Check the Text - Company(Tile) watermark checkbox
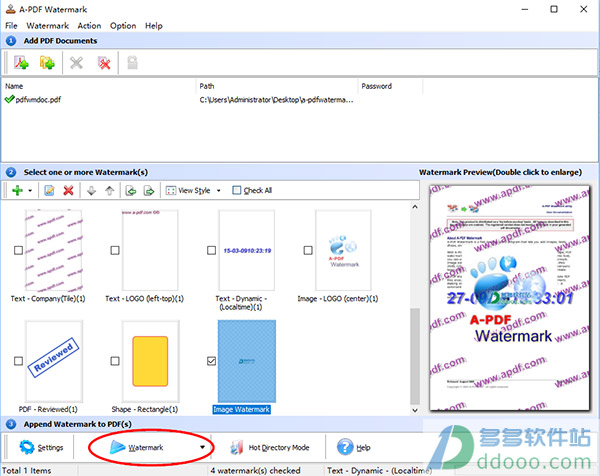Viewport: 600px width, 476px height. (x=18, y=250)
